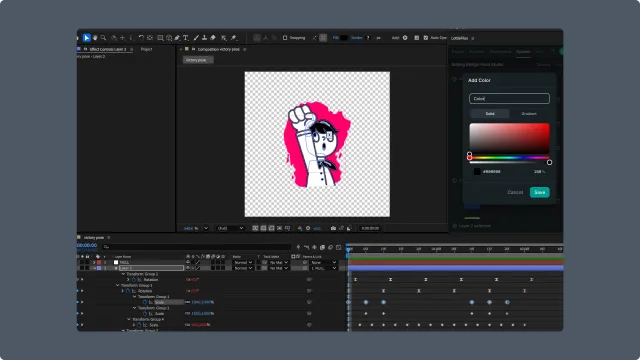
Task: Click the Color name input field
Action: click(509, 98)
